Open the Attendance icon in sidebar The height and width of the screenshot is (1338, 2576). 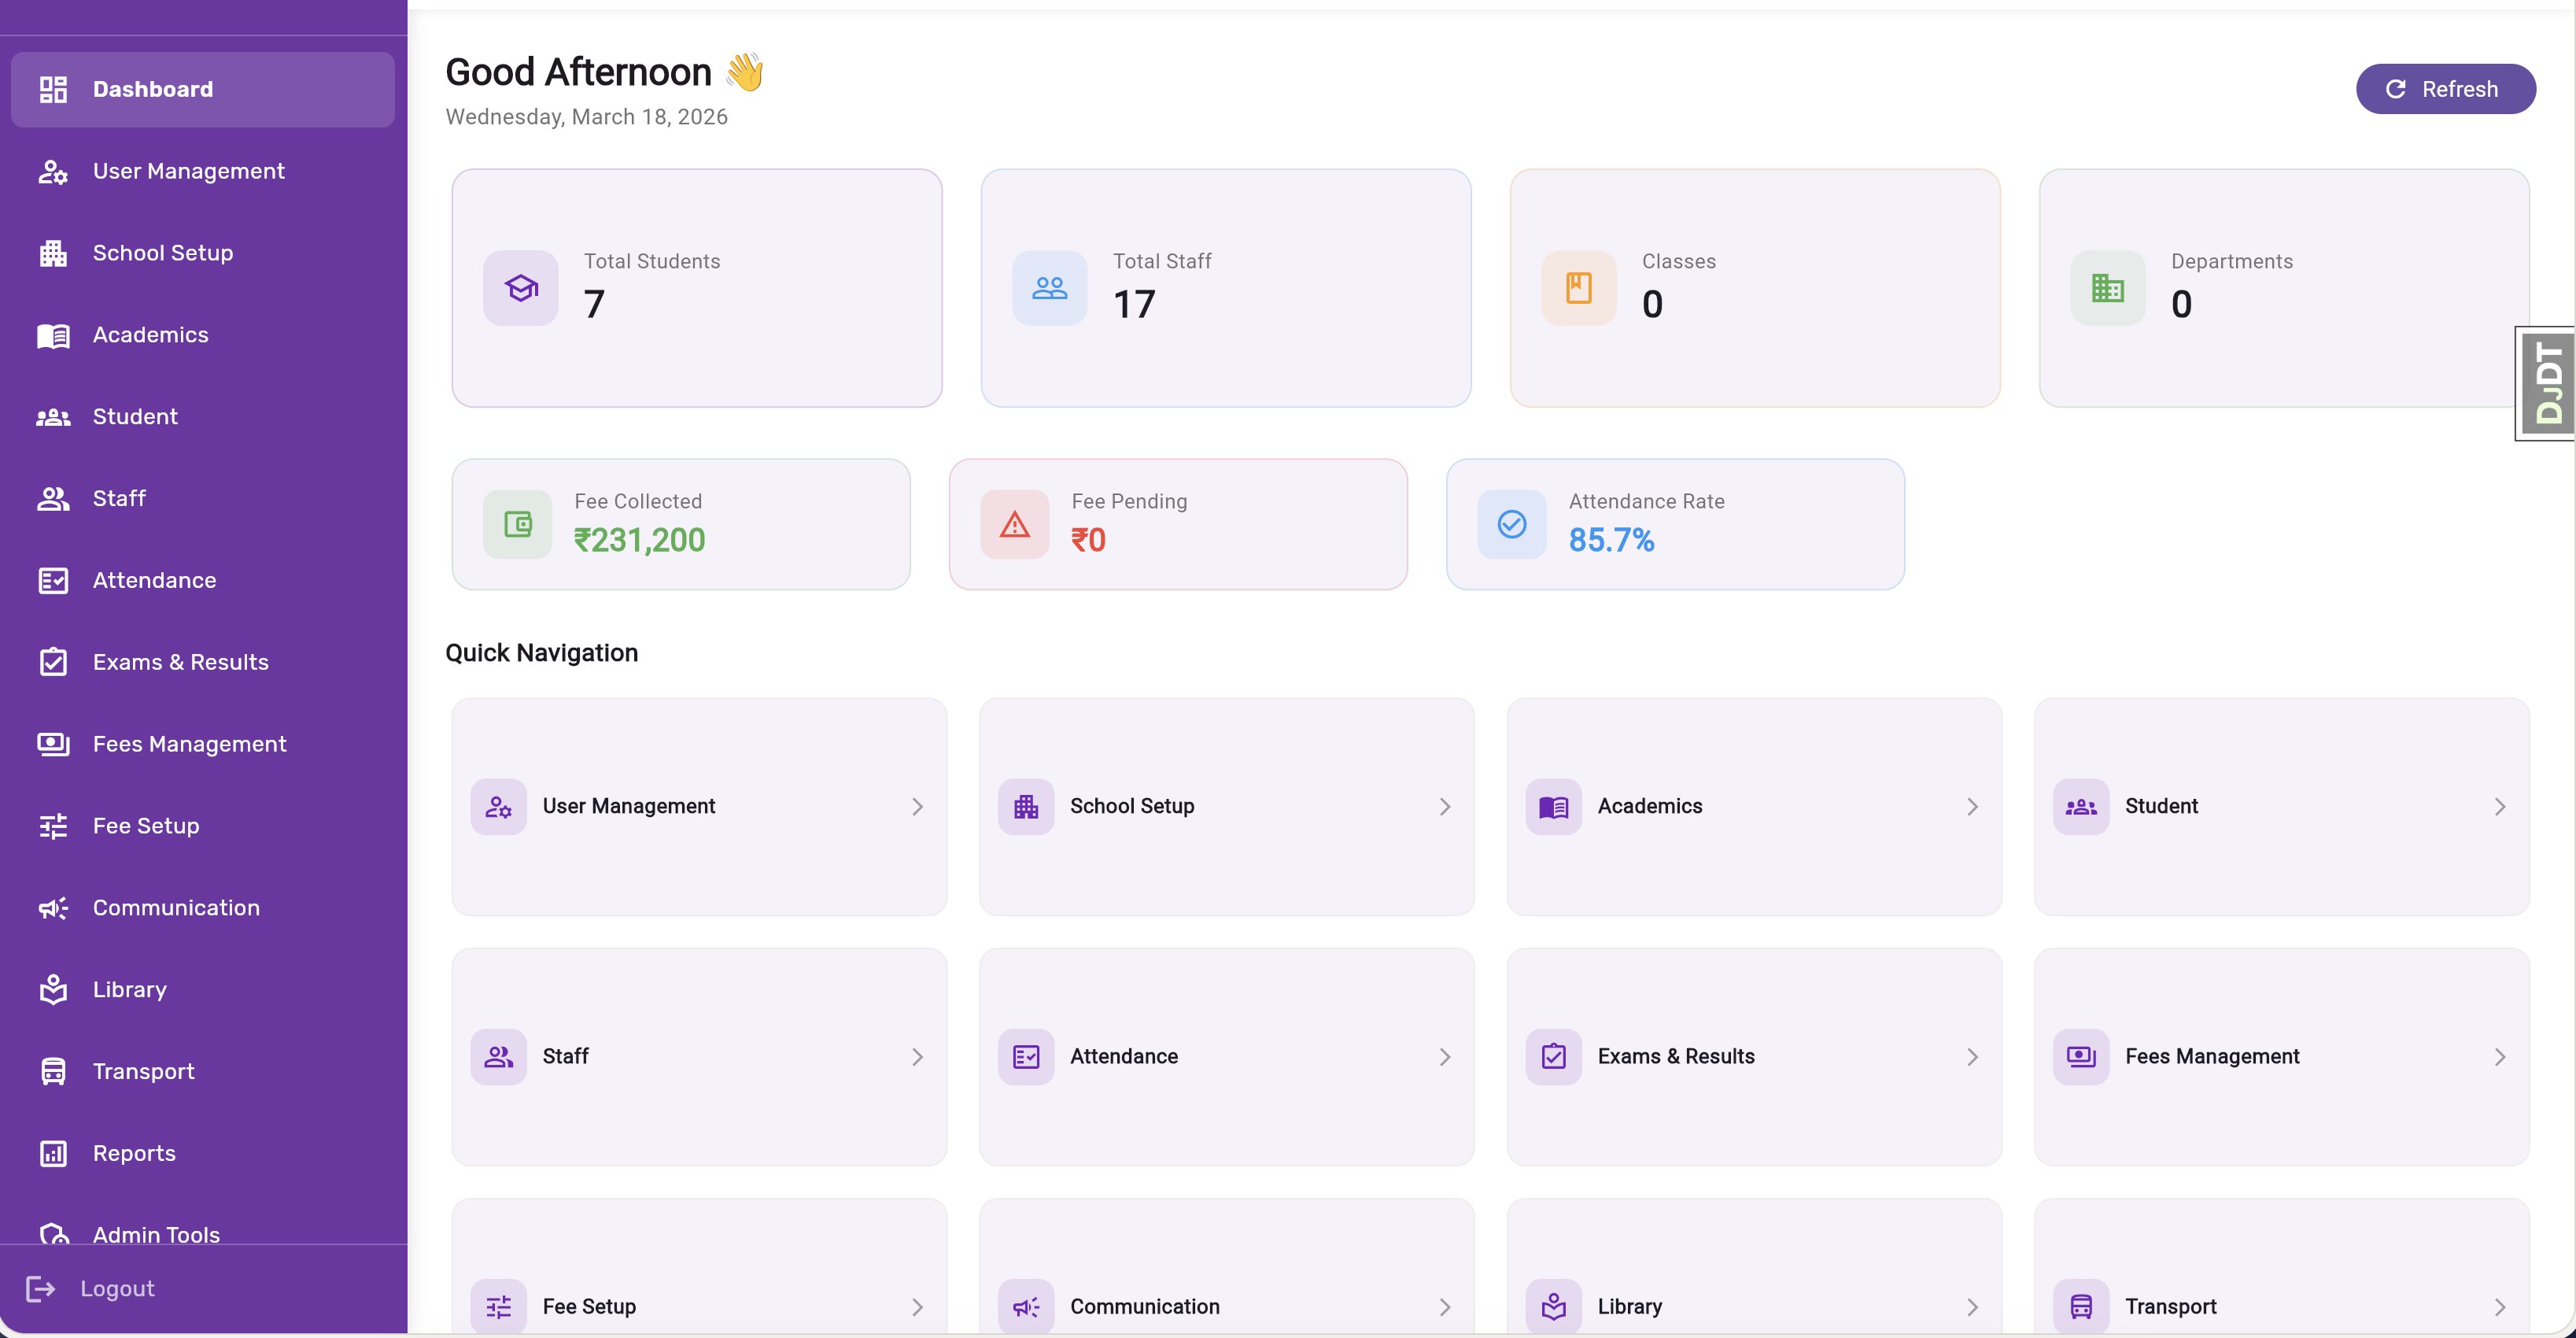[53, 580]
